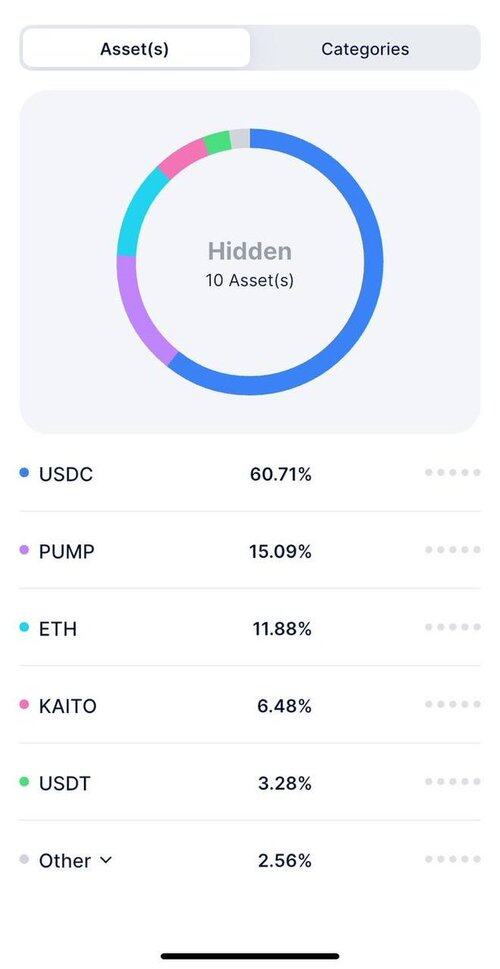
Task: Select the Asset(s) tab
Action: click(x=135, y=49)
